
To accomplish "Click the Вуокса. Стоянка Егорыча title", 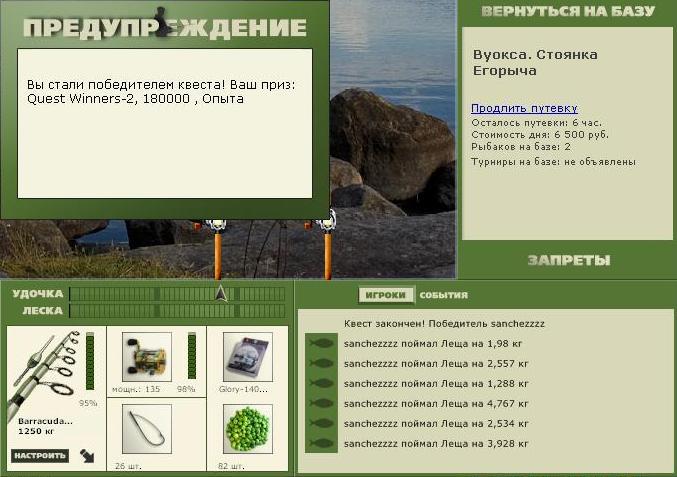I will (x=535, y=63).
